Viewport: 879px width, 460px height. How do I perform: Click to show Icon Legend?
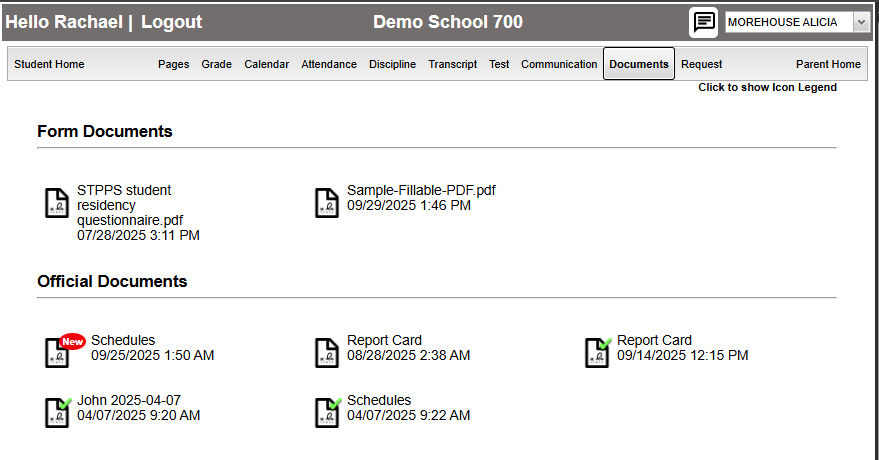click(767, 87)
